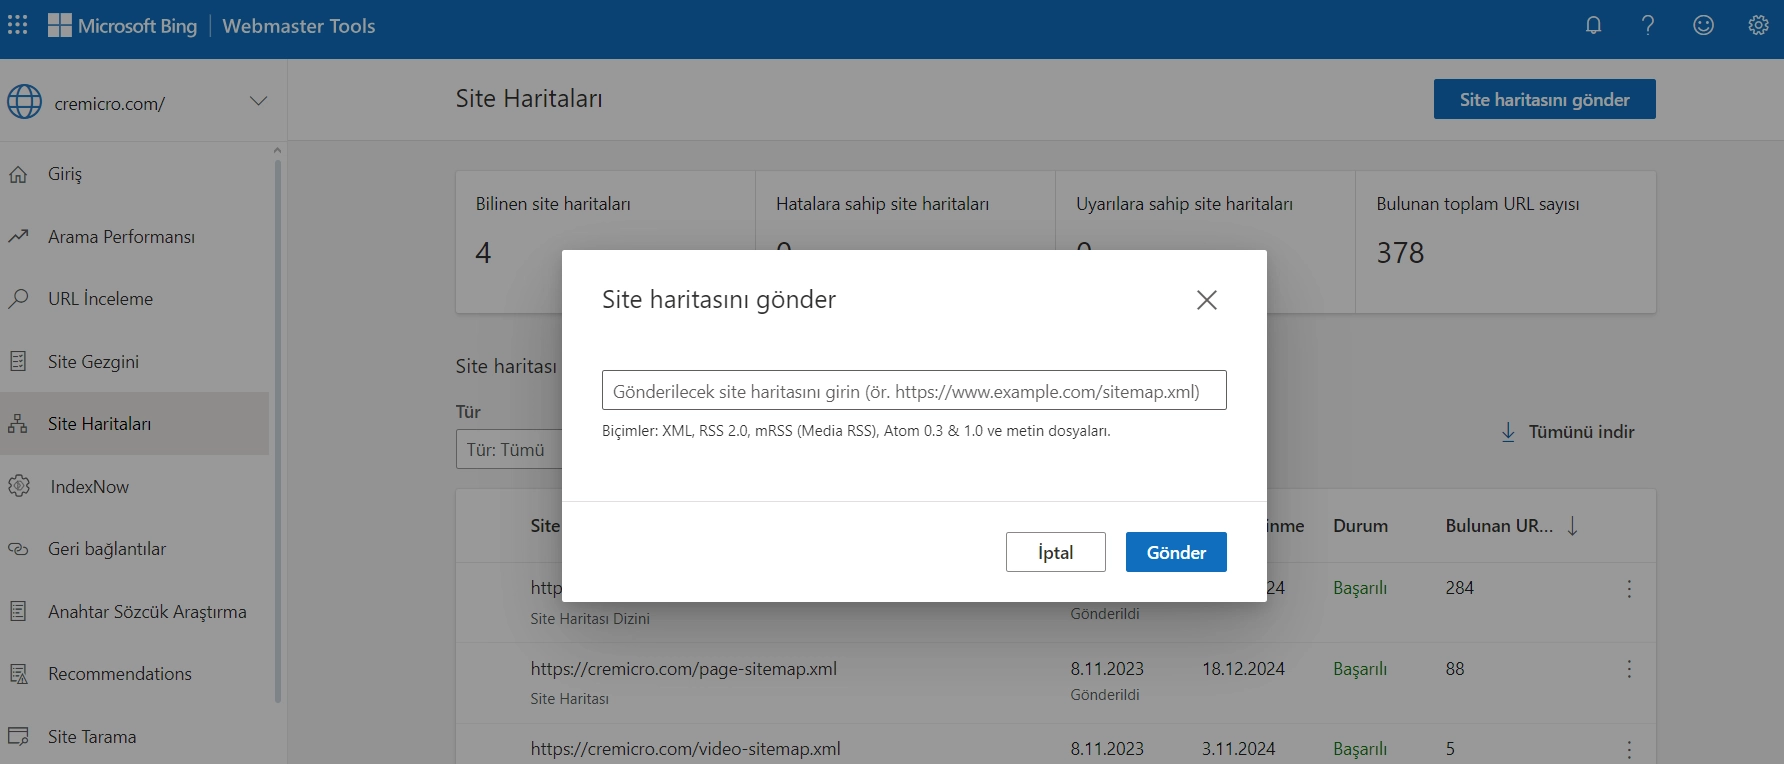
Task: Click https://cremicro.com/video-sitemap.xml entry
Action: tap(685, 749)
